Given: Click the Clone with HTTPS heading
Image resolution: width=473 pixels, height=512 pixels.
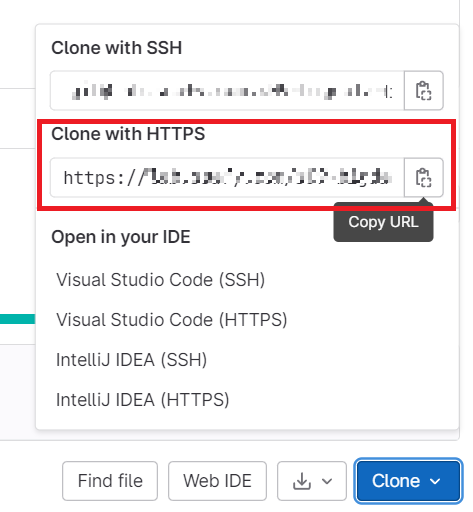Looking at the screenshot, I should 128,134.
